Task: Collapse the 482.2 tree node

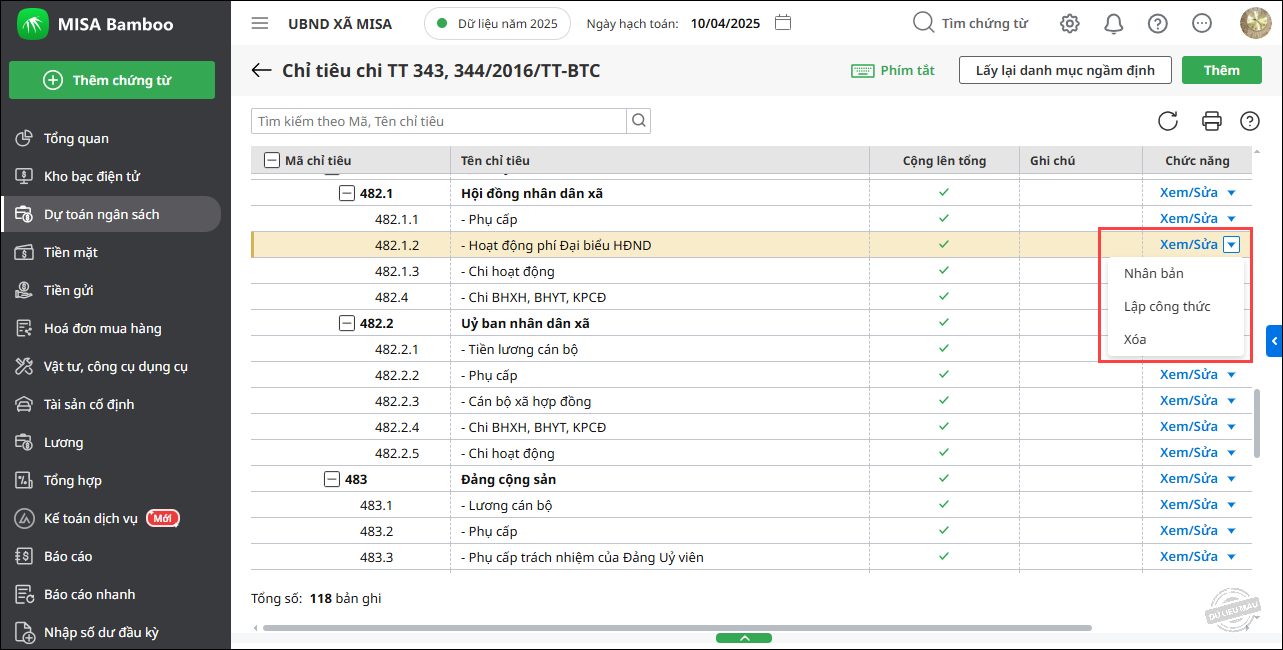Action: coord(347,323)
